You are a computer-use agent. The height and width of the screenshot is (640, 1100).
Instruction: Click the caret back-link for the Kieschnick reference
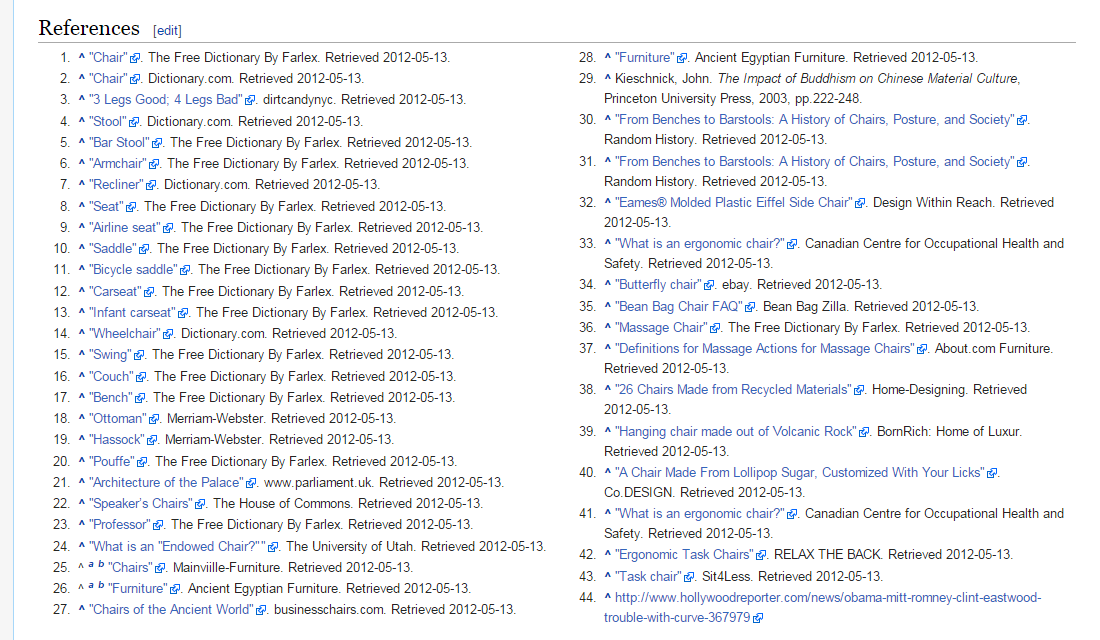click(x=607, y=79)
